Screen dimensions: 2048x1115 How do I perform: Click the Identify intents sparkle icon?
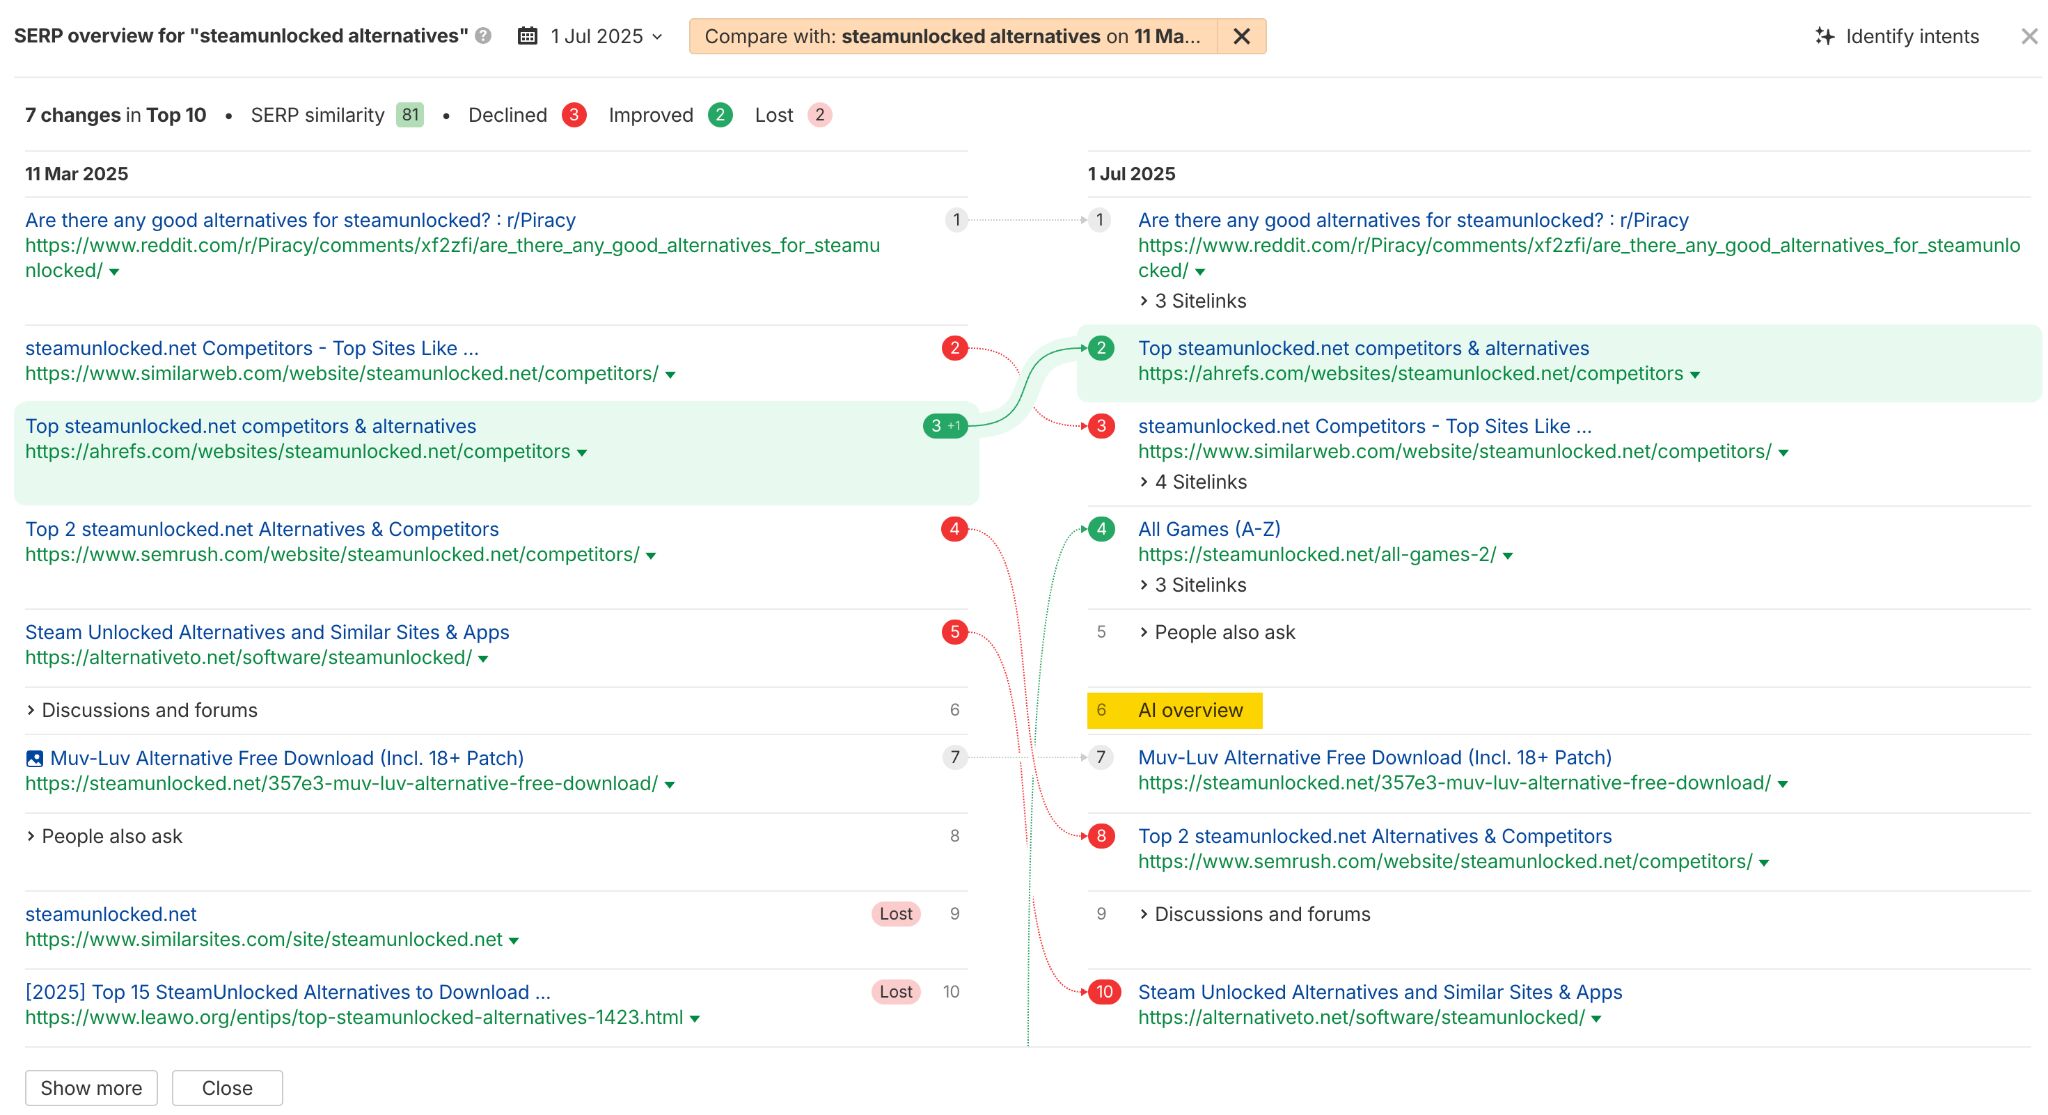tap(1823, 36)
